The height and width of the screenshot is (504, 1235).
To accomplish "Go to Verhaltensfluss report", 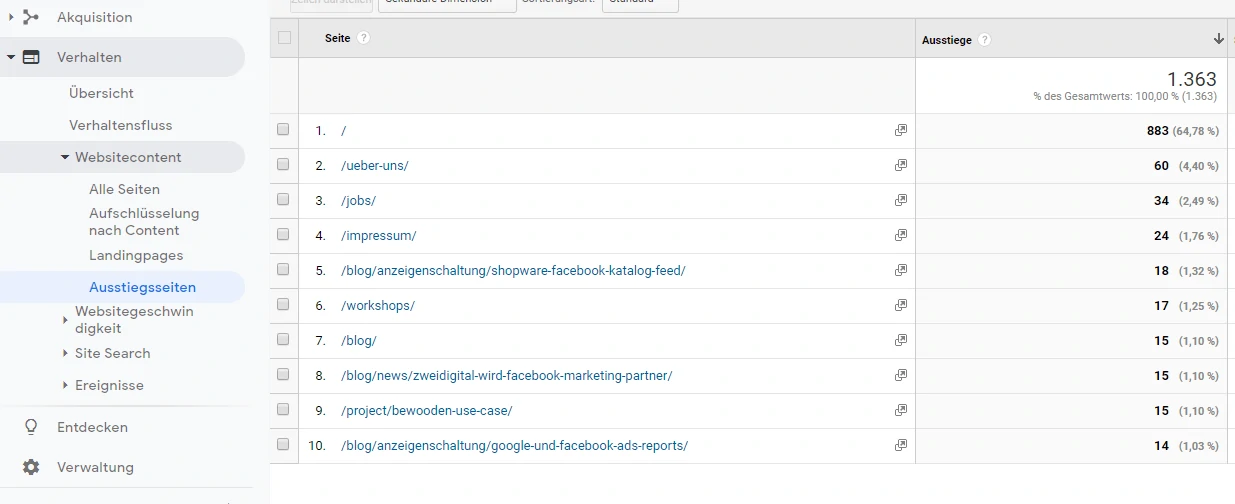I will click(x=120, y=125).
